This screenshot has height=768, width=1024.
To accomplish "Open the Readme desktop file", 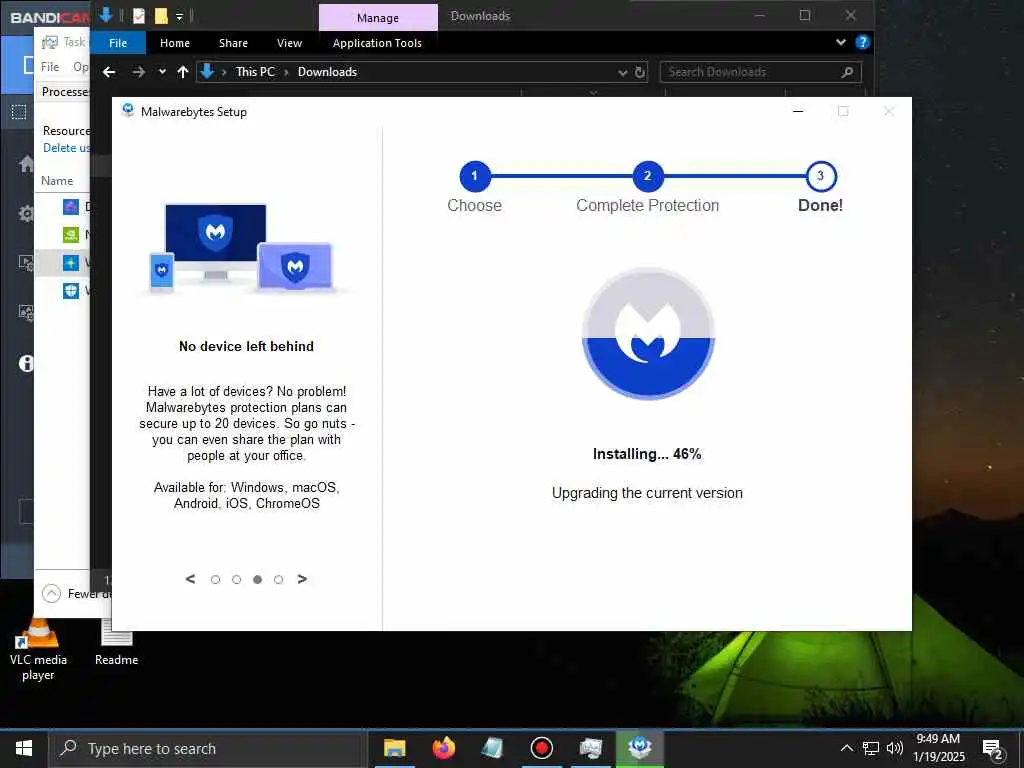I will pyautogui.click(x=116, y=643).
